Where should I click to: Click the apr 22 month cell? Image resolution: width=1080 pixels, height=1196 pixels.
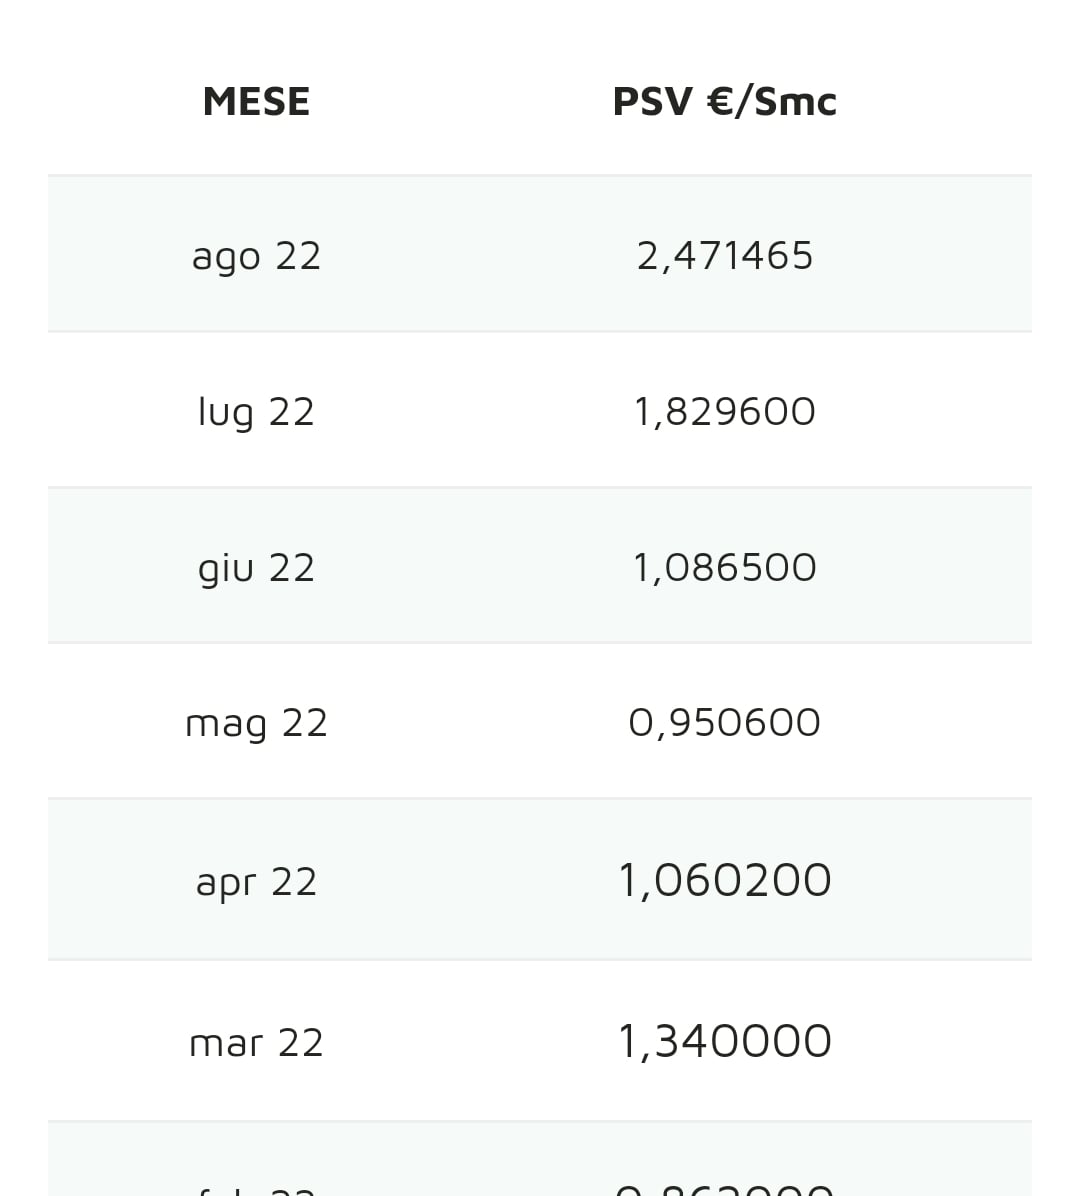tap(256, 881)
